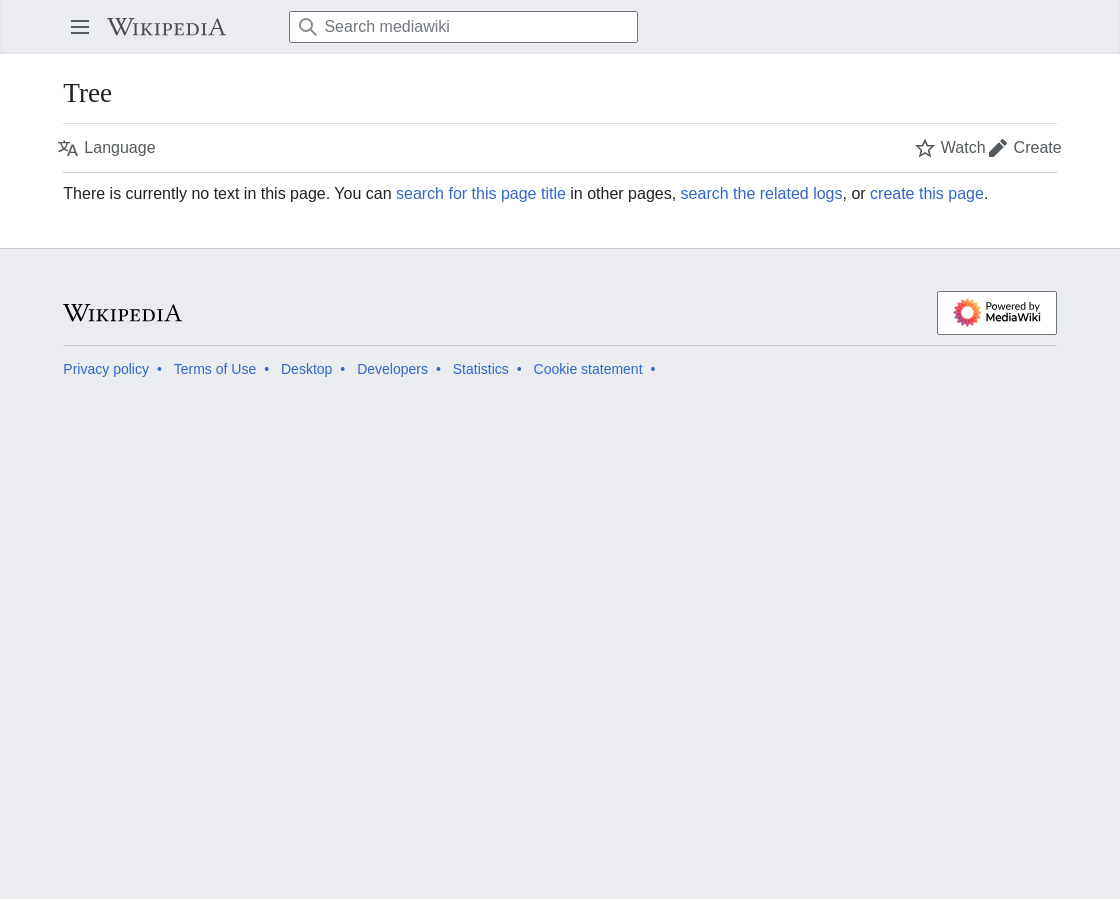Focus the Search mediawiki input field
Image resolution: width=1120 pixels, height=900 pixels.
[463, 27]
